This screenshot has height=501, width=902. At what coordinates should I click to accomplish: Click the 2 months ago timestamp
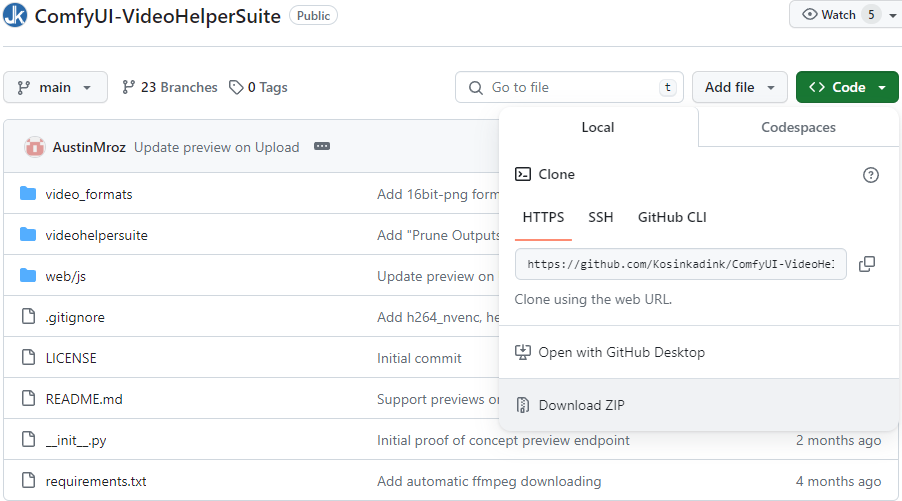click(838, 441)
